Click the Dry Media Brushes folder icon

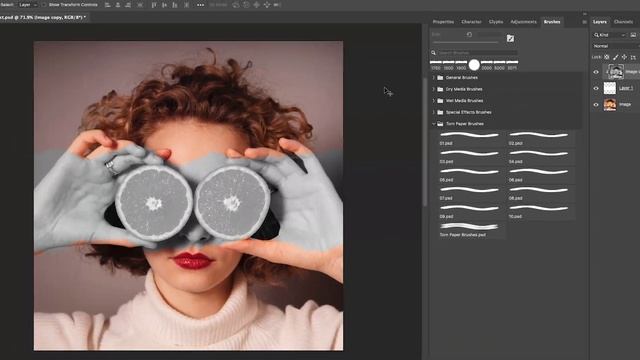tap(440, 89)
